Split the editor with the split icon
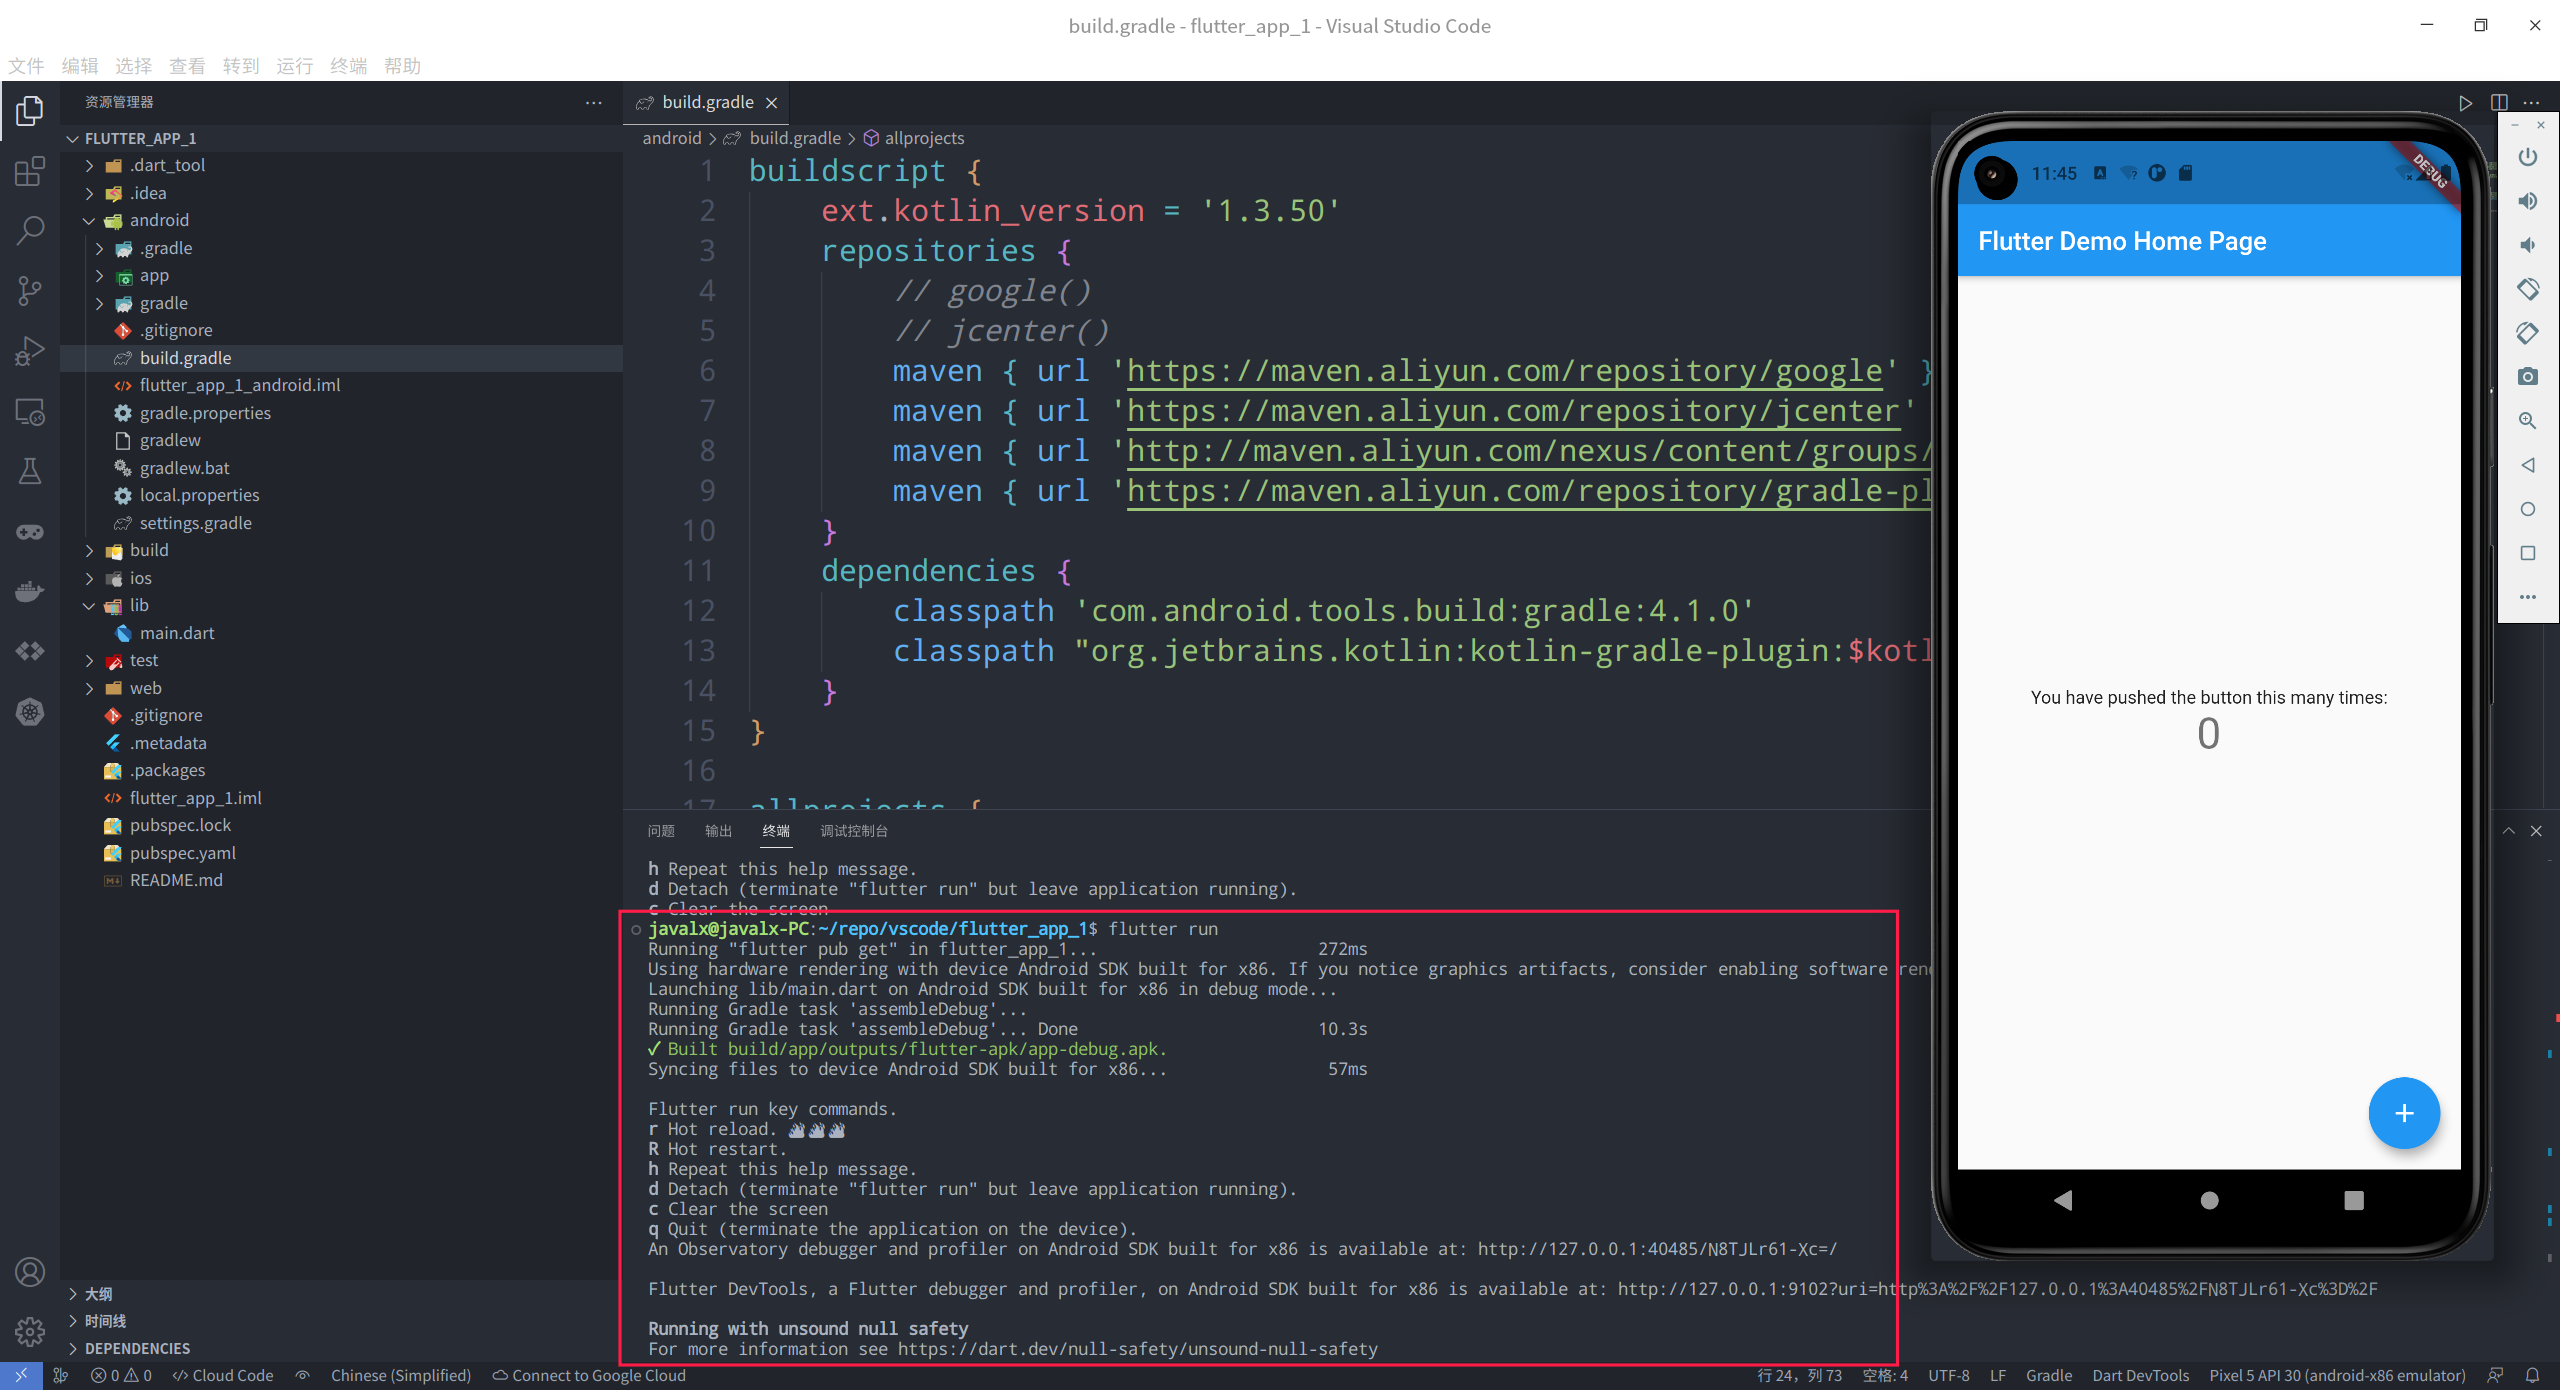 (x=2499, y=102)
